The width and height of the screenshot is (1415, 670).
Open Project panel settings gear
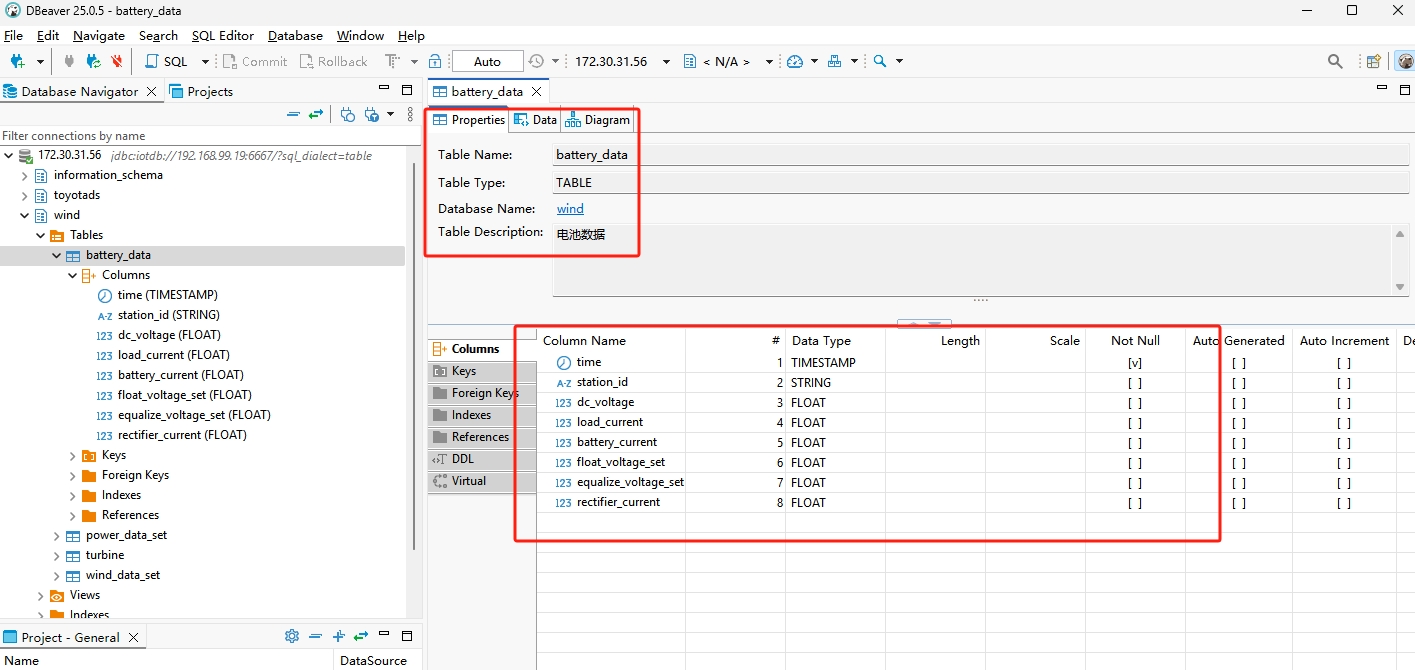point(292,636)
